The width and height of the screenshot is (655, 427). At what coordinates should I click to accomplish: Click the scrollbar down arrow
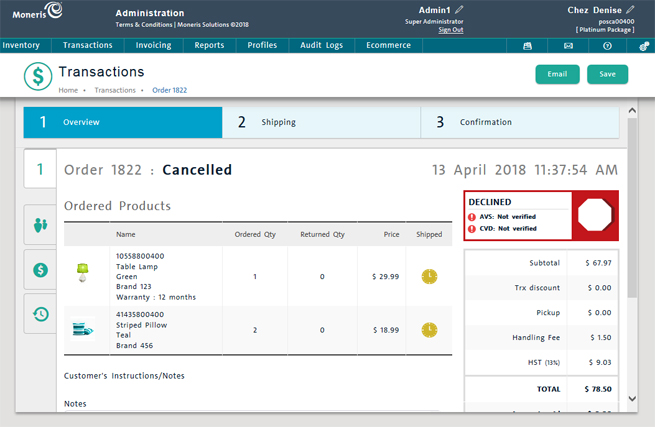click(x=631, y=399)
